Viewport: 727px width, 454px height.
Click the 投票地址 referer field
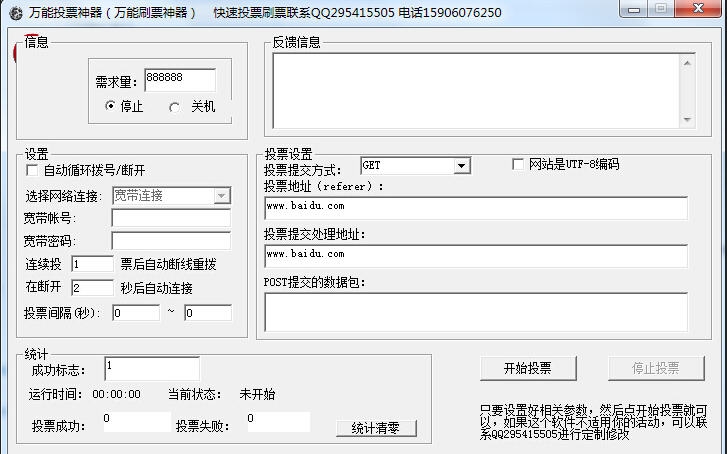pos(476,208)
